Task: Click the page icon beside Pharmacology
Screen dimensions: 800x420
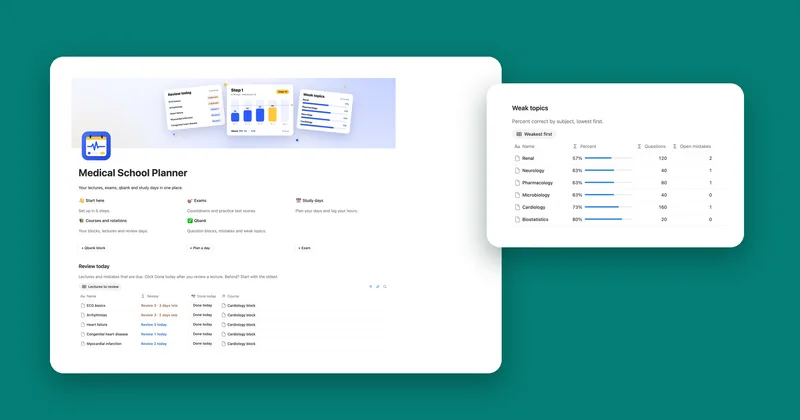Action: 517,183
